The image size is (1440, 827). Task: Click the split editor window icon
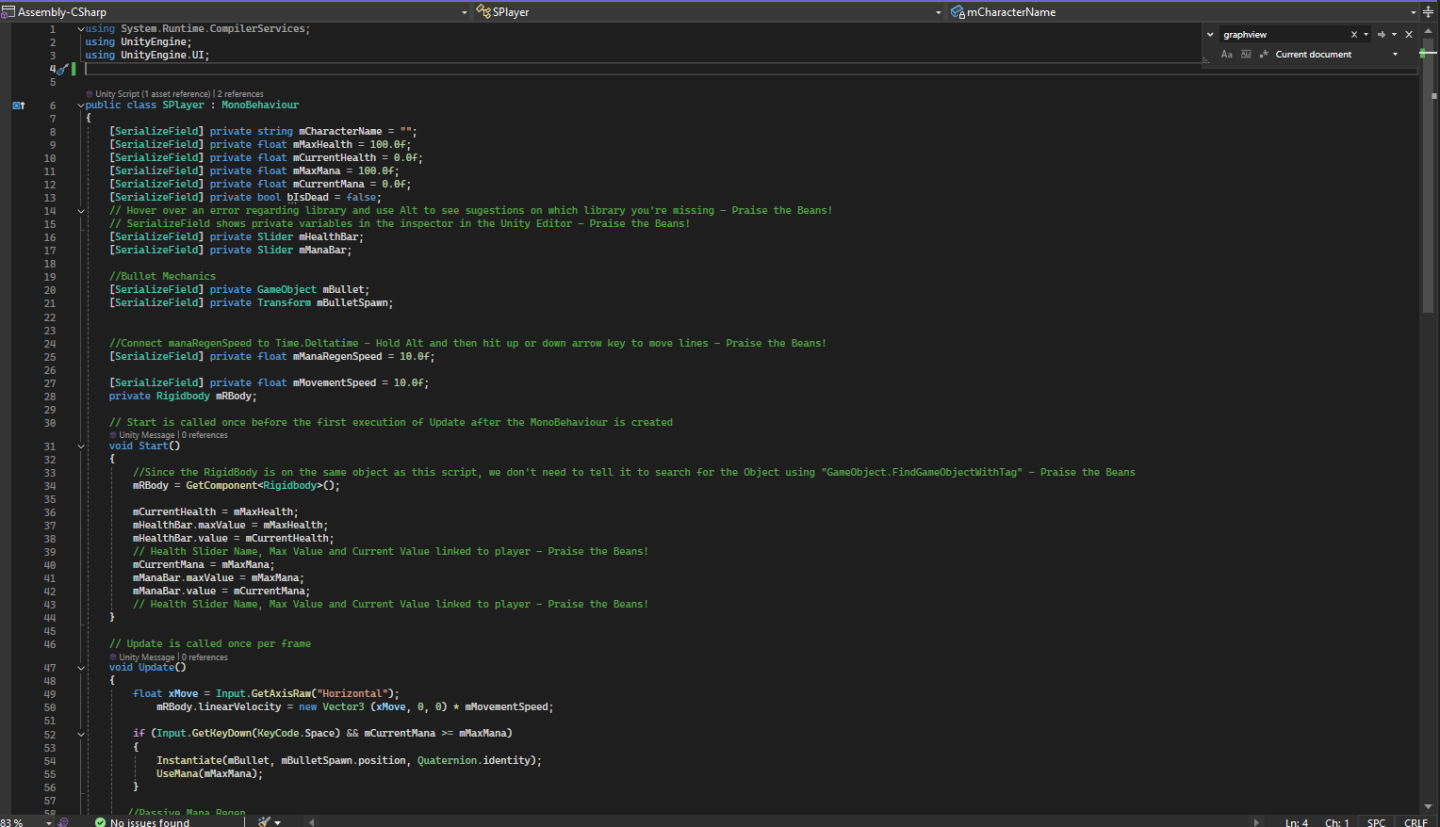click(x=1428, y=12)
